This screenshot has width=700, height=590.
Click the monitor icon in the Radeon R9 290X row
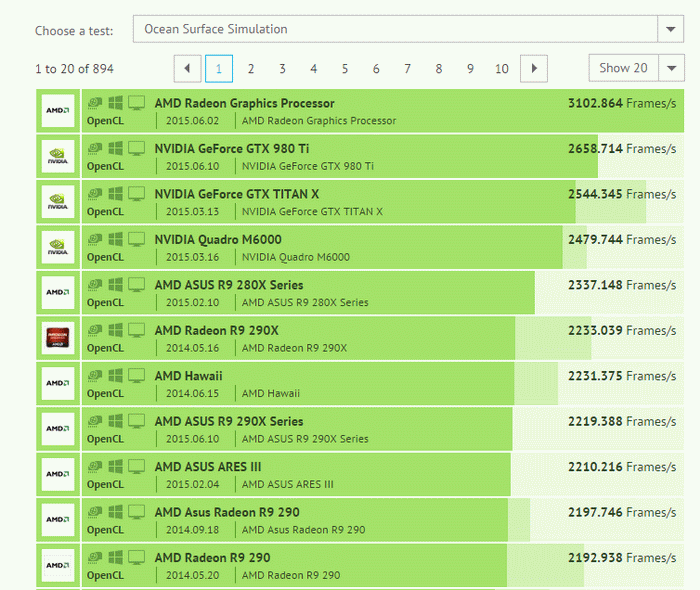[137, 330]
